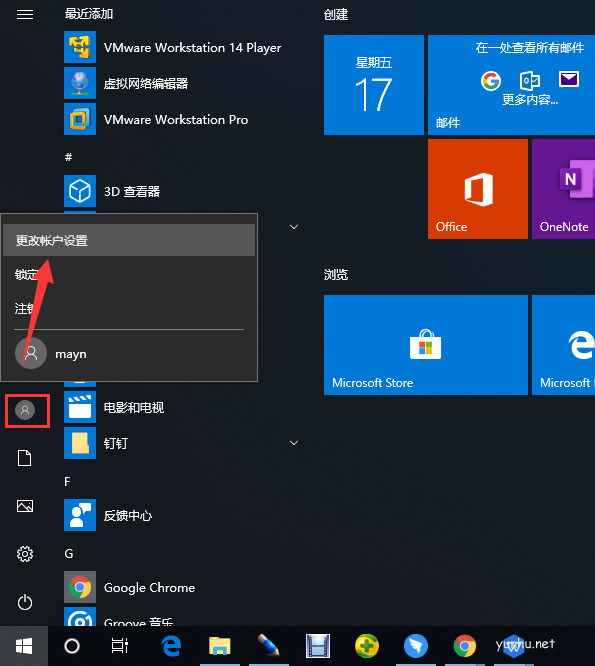Click the 创建 tile group title

click(336, 15)
